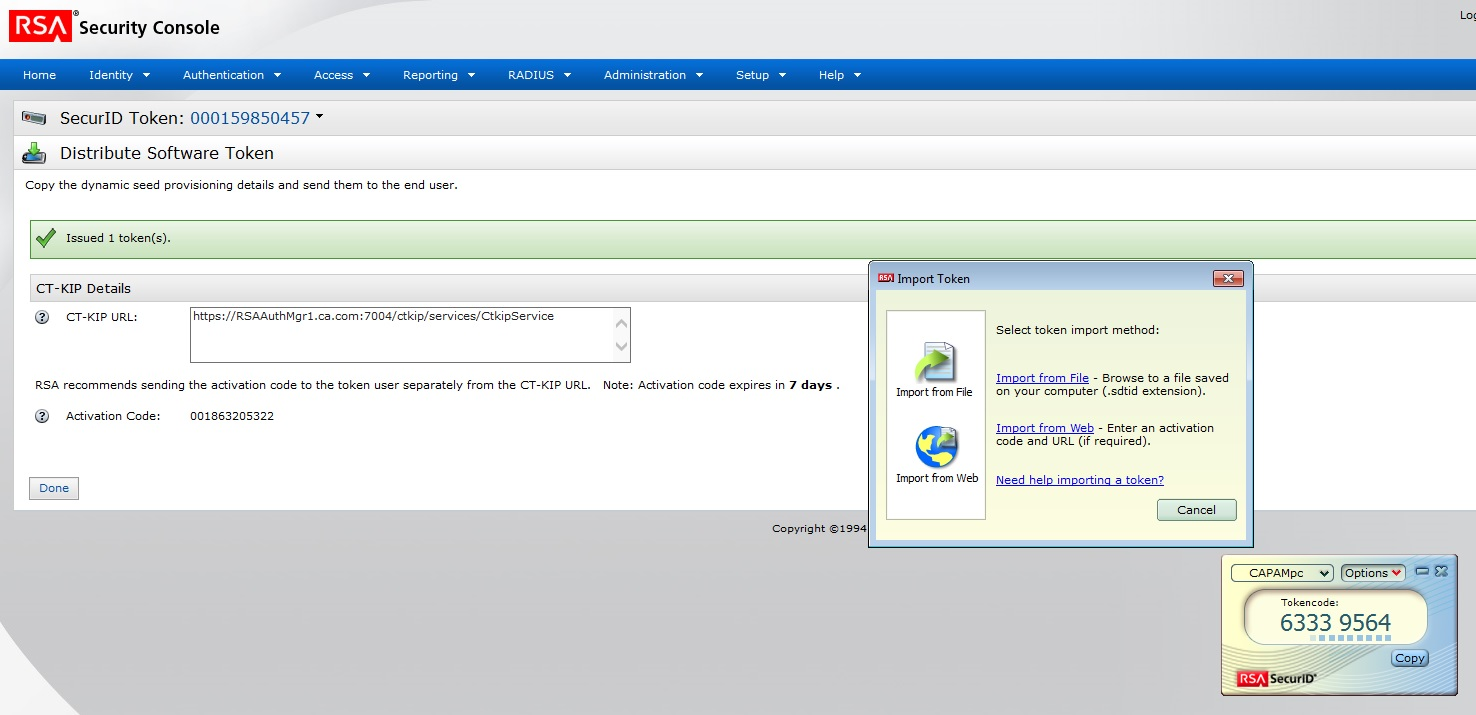1476x715 pixels.
Task: Minimize the SecurID token widget
Action: (x=1422, y=571)
